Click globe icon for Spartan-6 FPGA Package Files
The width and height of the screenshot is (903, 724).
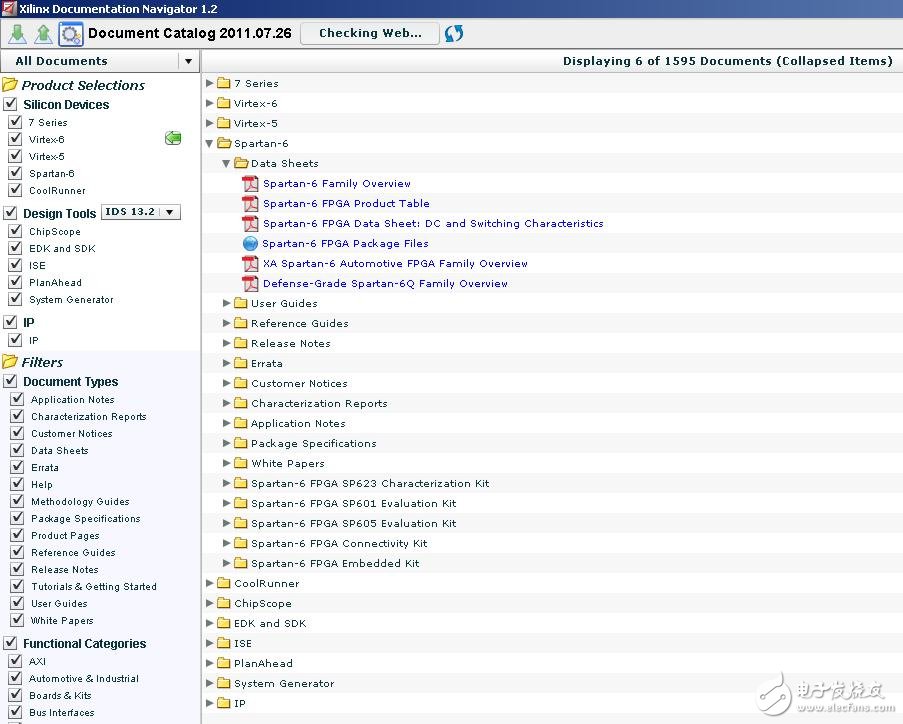click(x=250, y=244)
